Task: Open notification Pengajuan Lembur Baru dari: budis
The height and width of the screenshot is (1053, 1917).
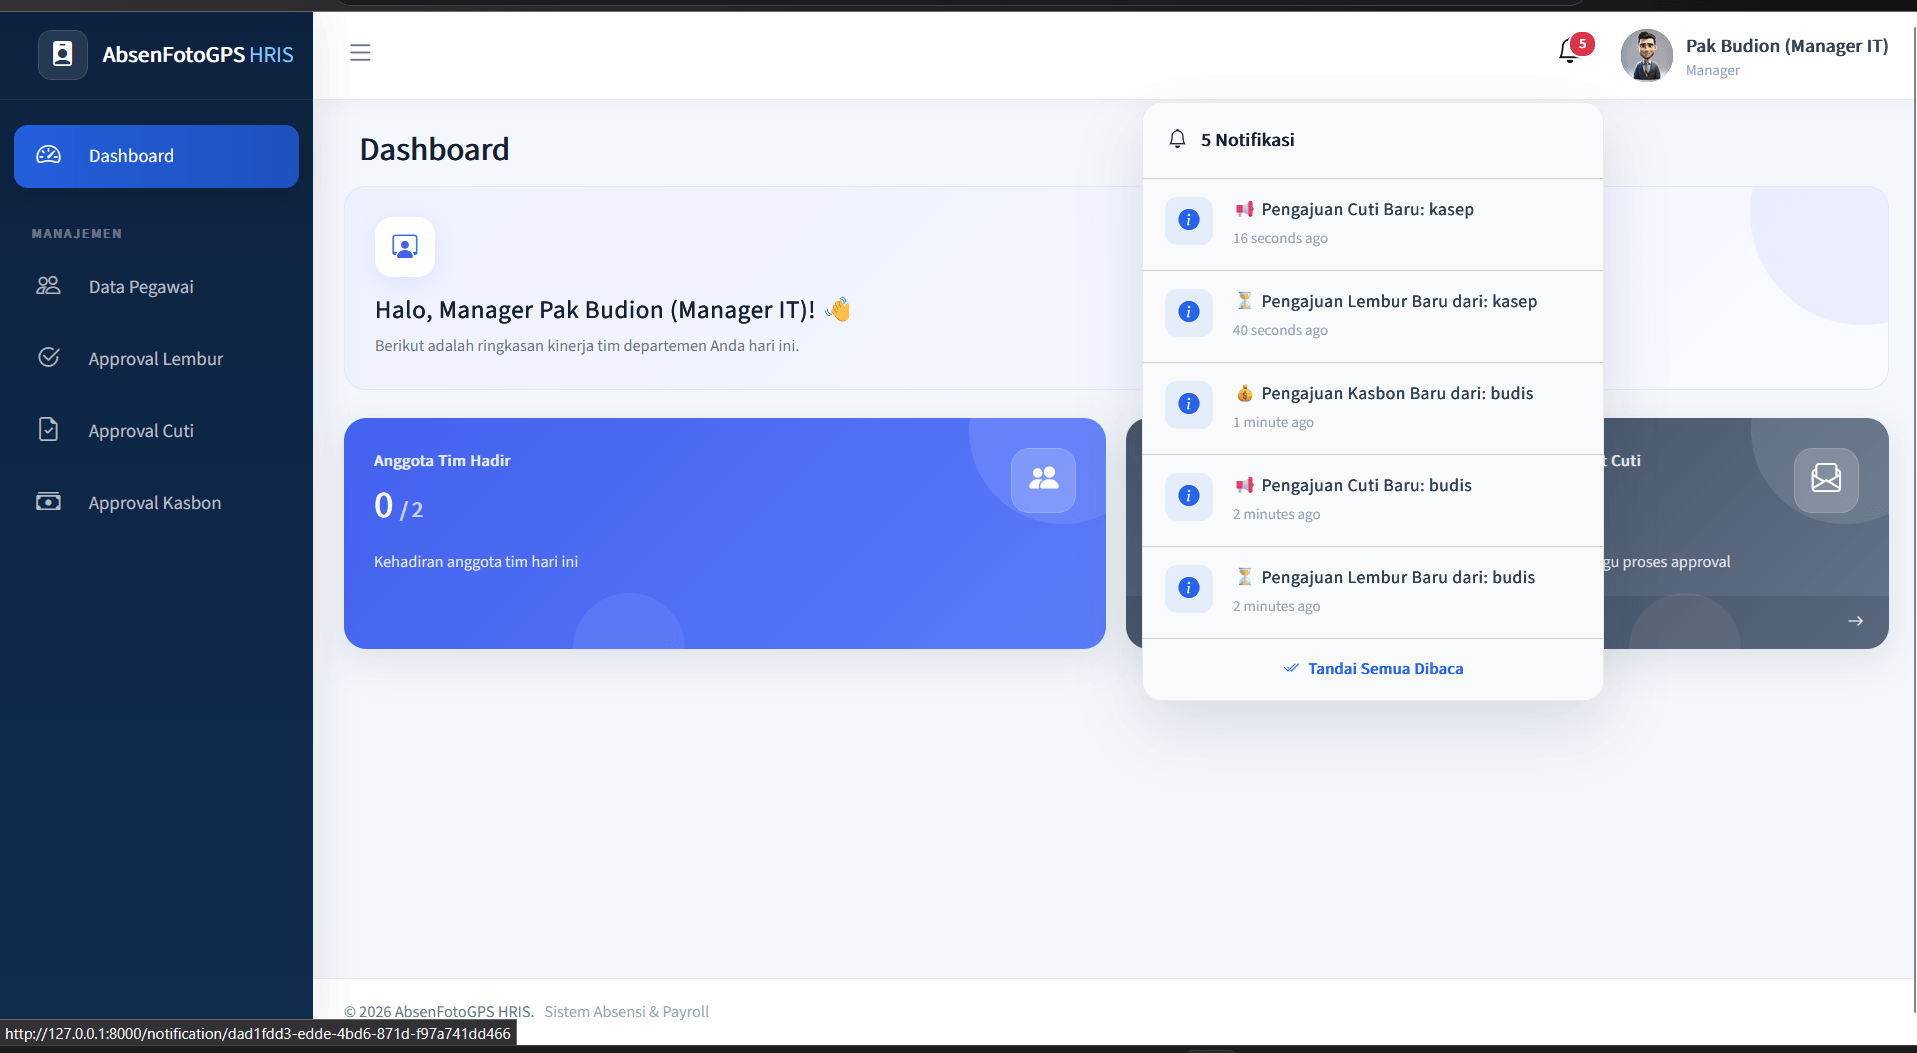Action: coord(1372,592)
